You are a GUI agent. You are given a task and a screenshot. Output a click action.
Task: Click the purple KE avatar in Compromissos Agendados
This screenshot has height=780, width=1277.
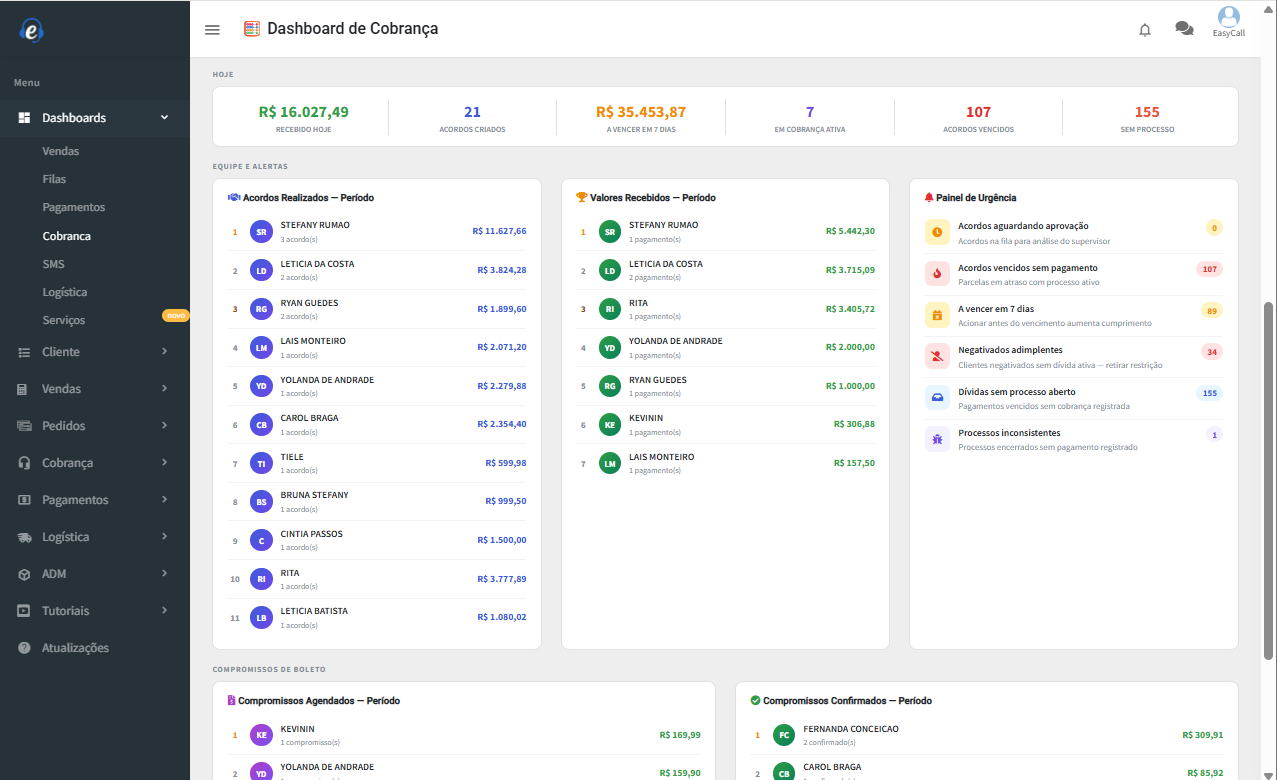261,736
